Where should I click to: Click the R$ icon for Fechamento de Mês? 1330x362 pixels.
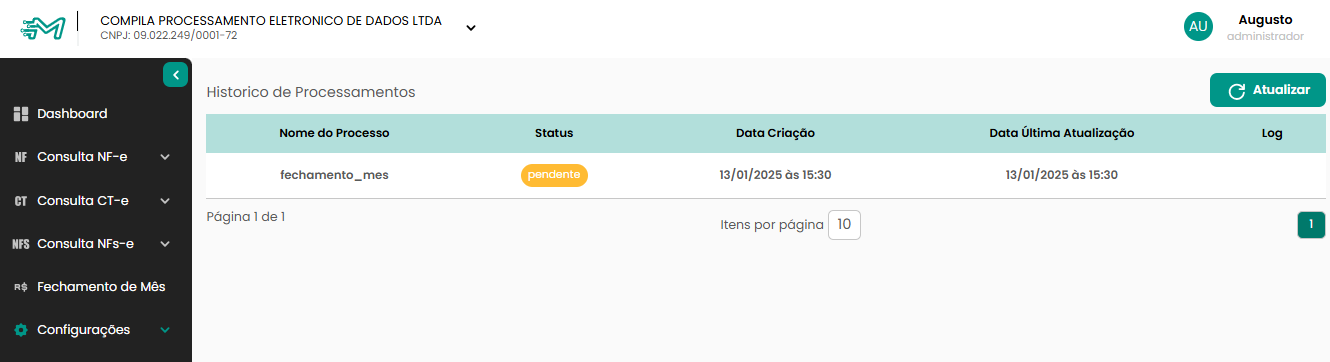click(x=20, y=287)
